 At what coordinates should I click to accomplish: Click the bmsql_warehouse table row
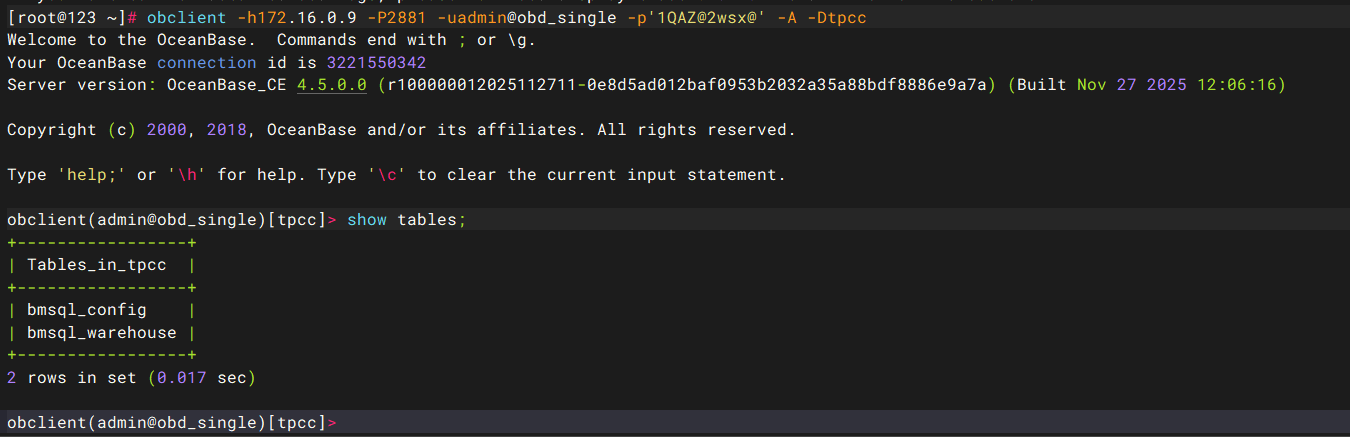click(101, 332)
